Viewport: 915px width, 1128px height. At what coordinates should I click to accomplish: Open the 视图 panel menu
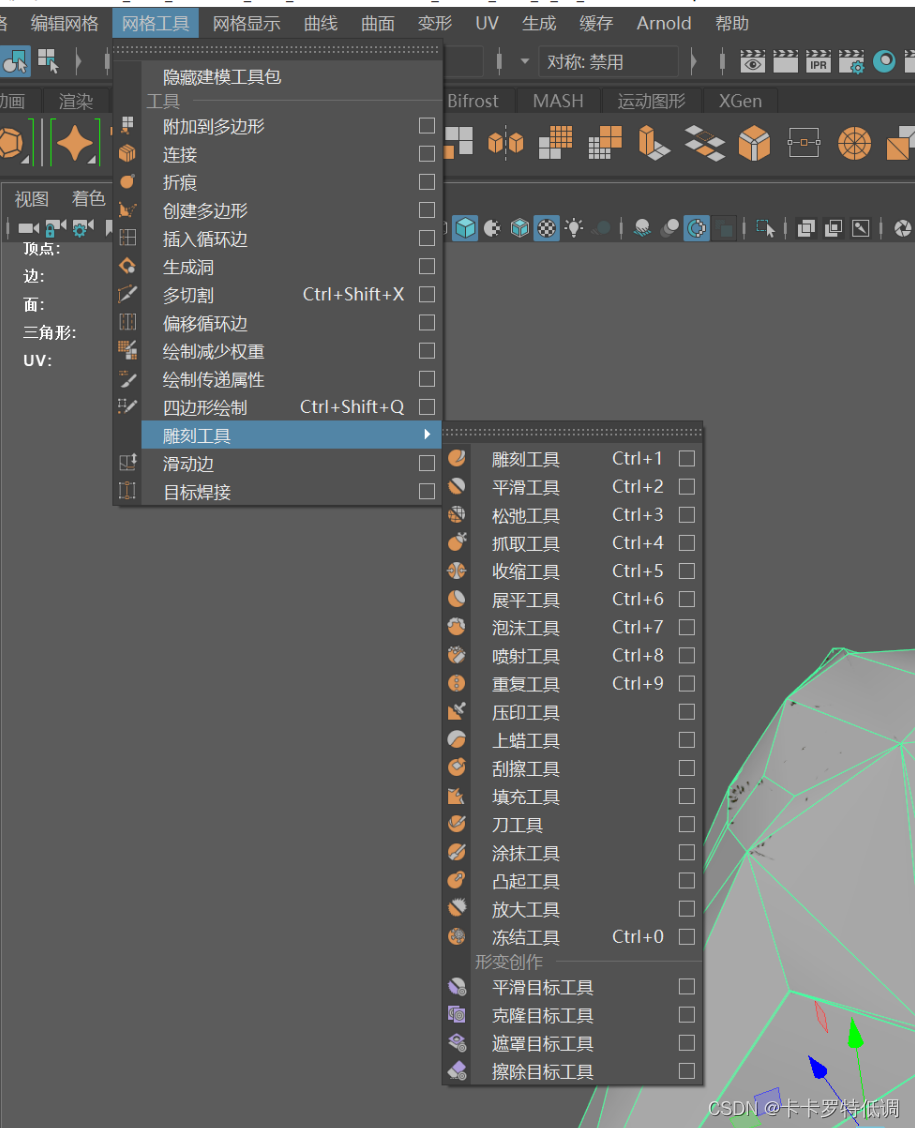[x=32, y=199]
